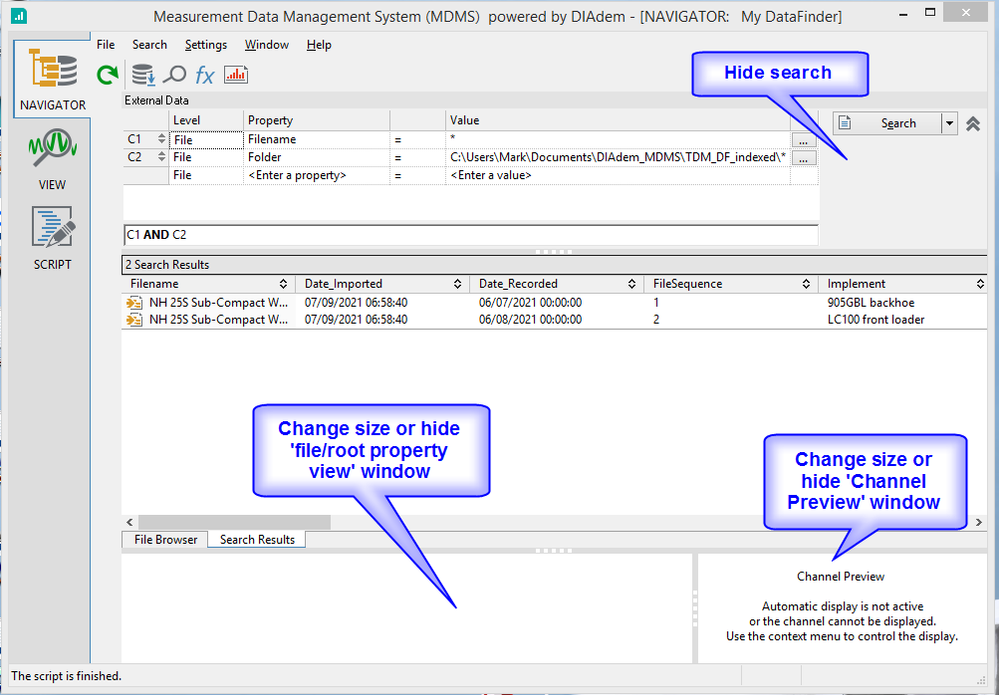Open the File menu
Screen dimensions: 999x695
pos(106,45)
